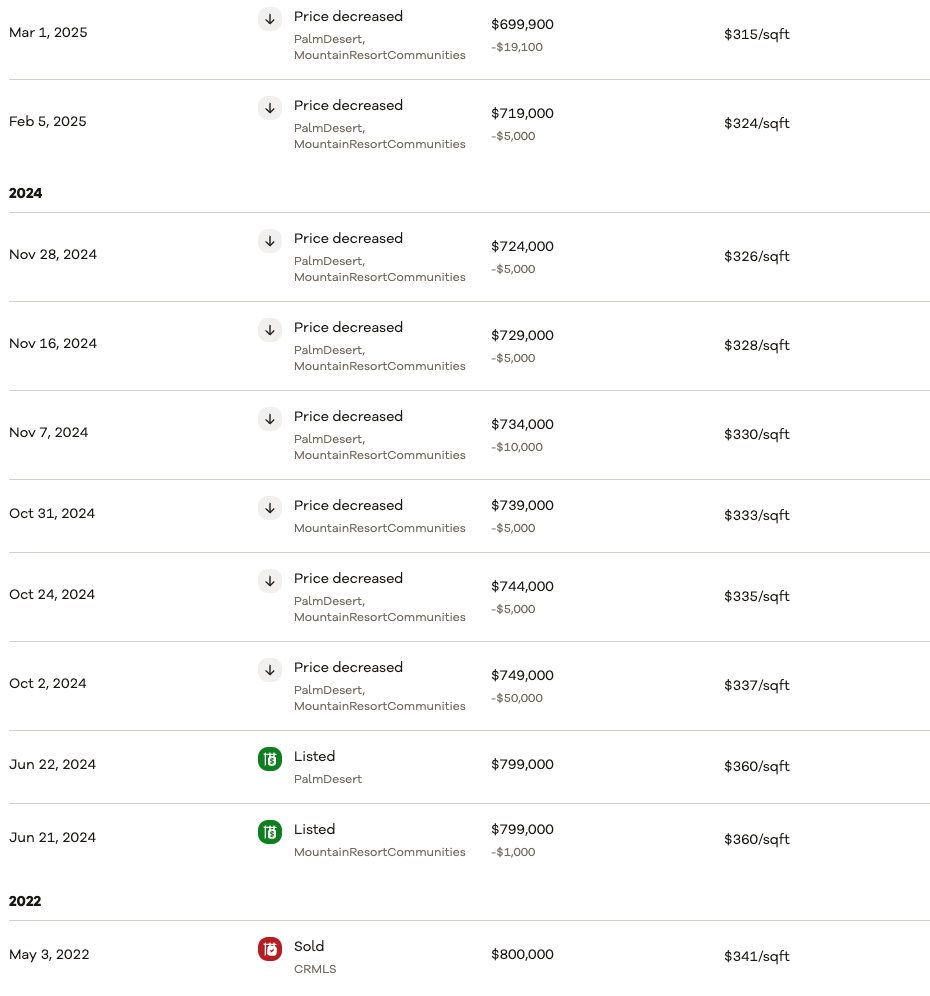Click the 2022 year heading

click(26, 901)
